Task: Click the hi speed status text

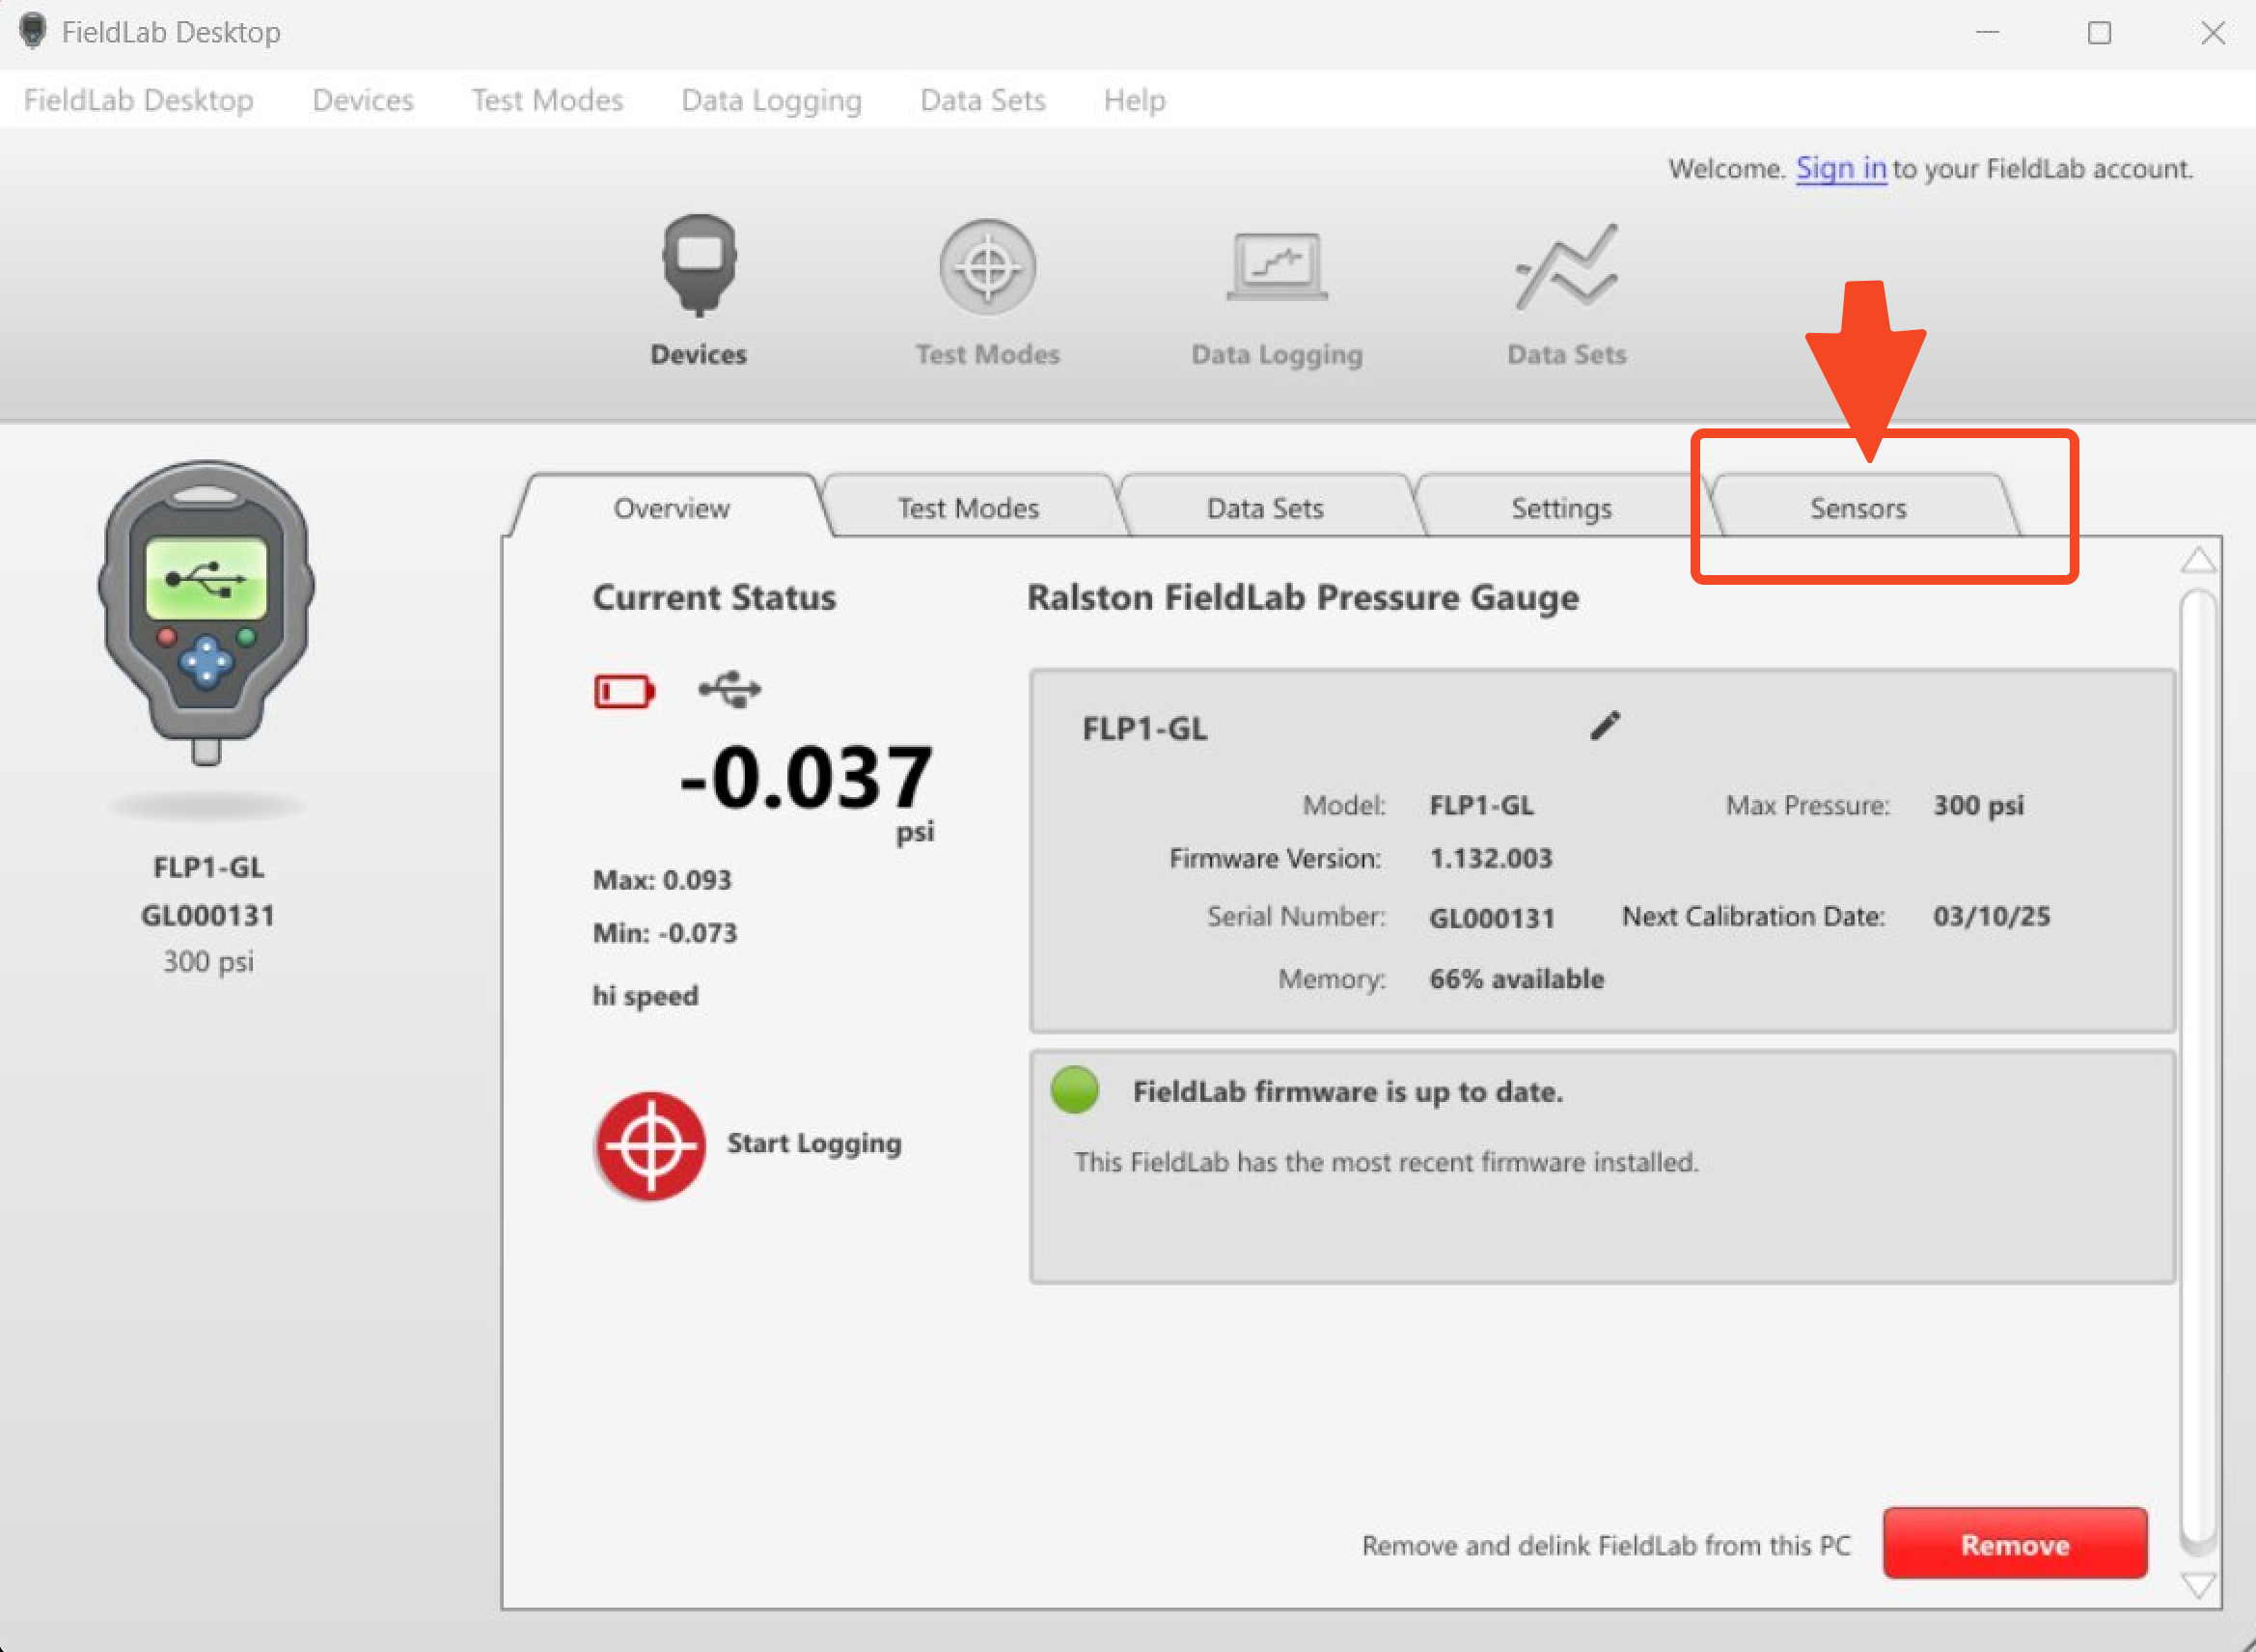Action: point(646,996)
